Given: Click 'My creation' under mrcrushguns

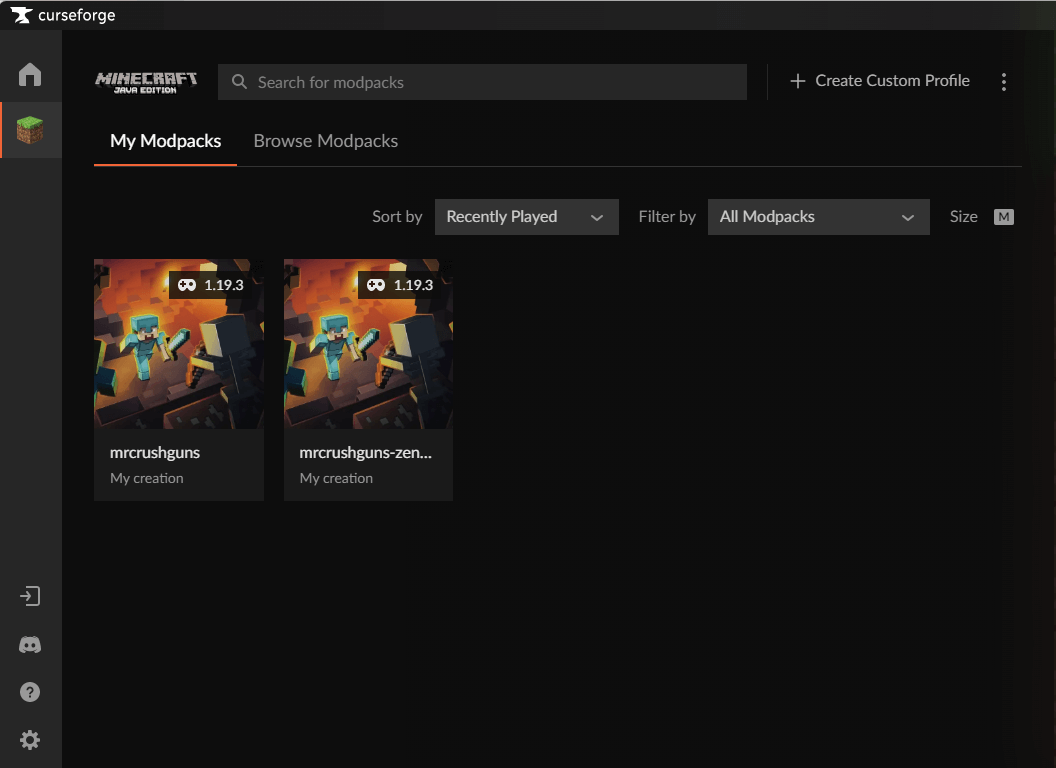Looking at the screenshot, I should (147, 478).
